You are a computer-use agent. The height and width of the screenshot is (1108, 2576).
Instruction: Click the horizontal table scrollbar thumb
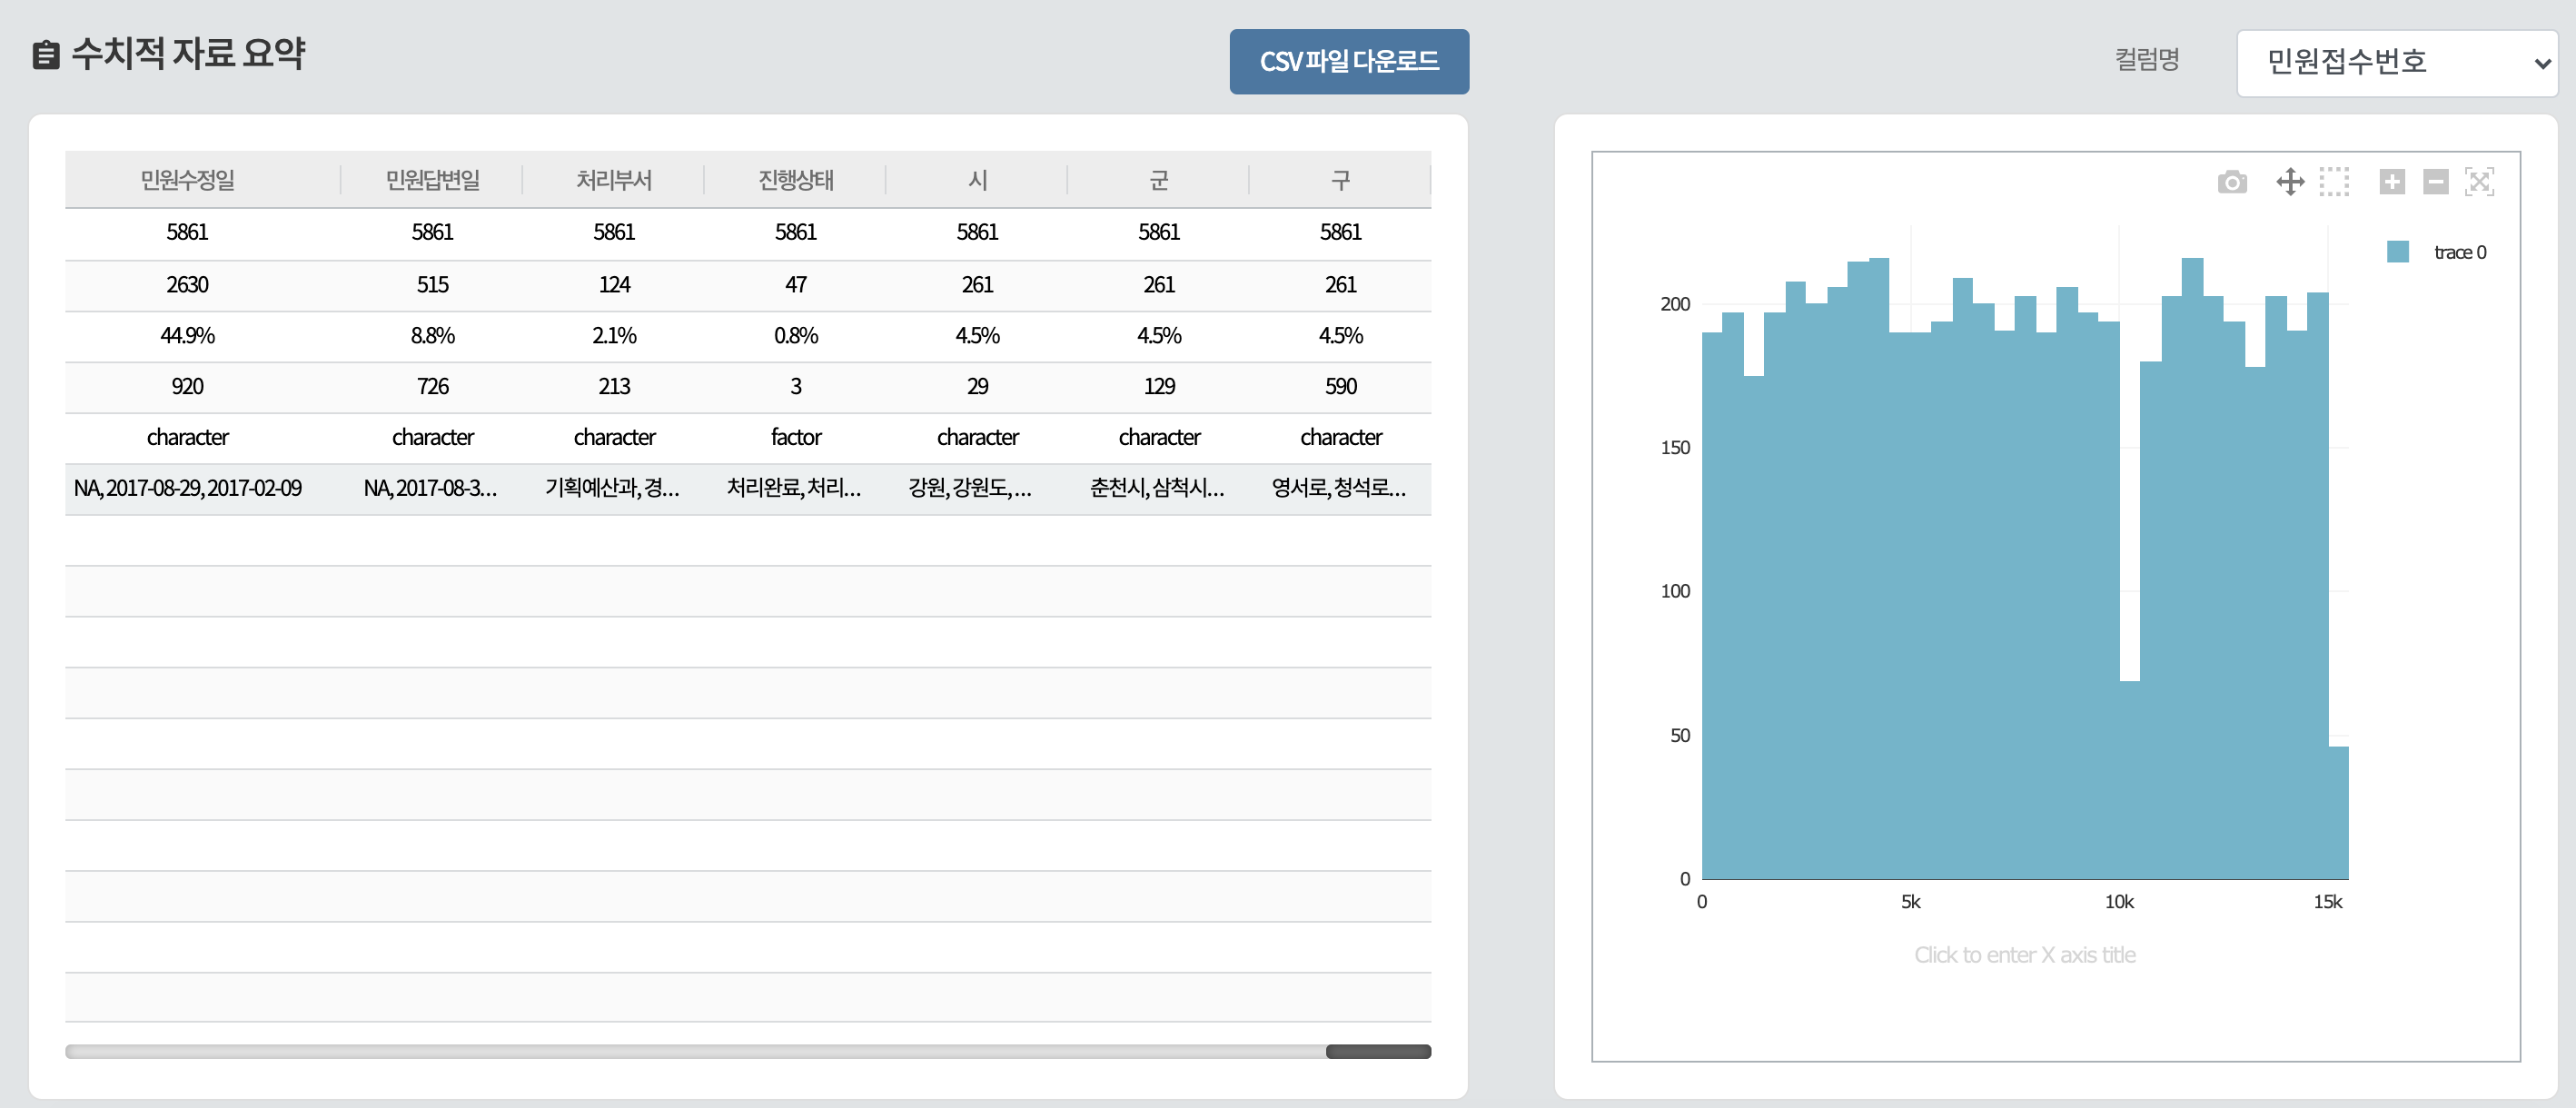point(1377,1051)
